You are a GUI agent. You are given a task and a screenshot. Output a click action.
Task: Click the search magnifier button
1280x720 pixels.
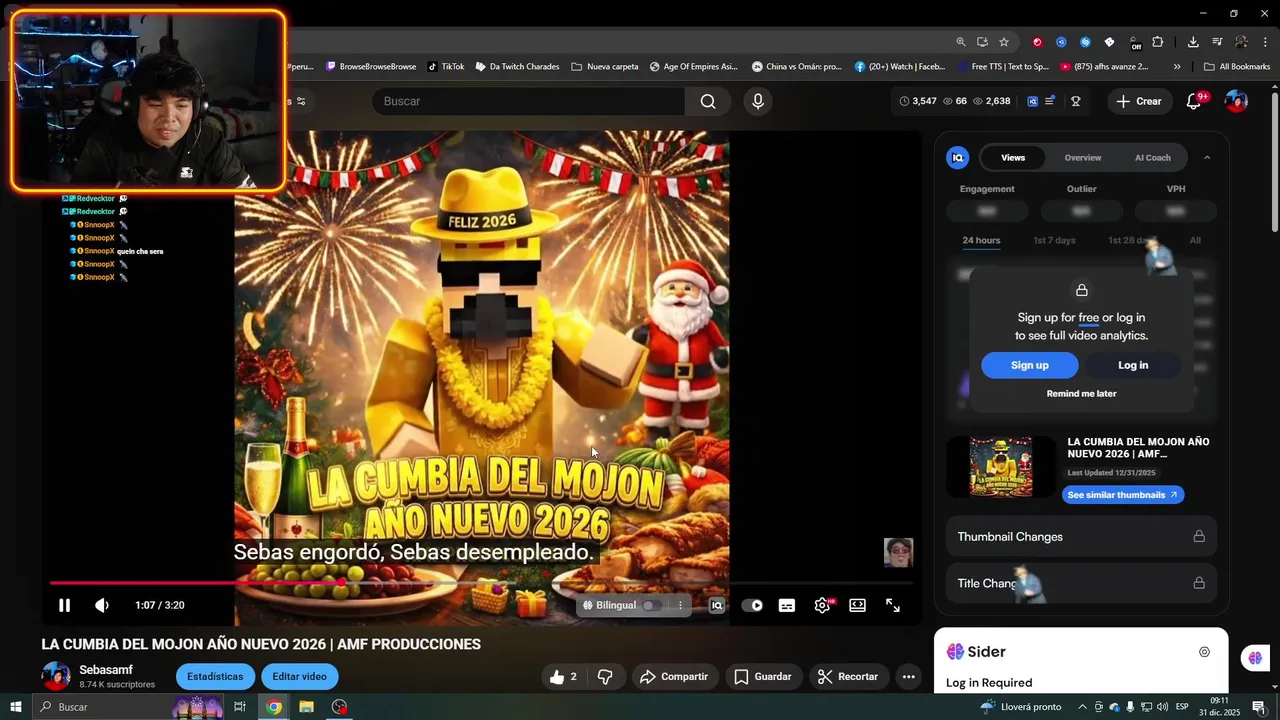pos(708,101)
